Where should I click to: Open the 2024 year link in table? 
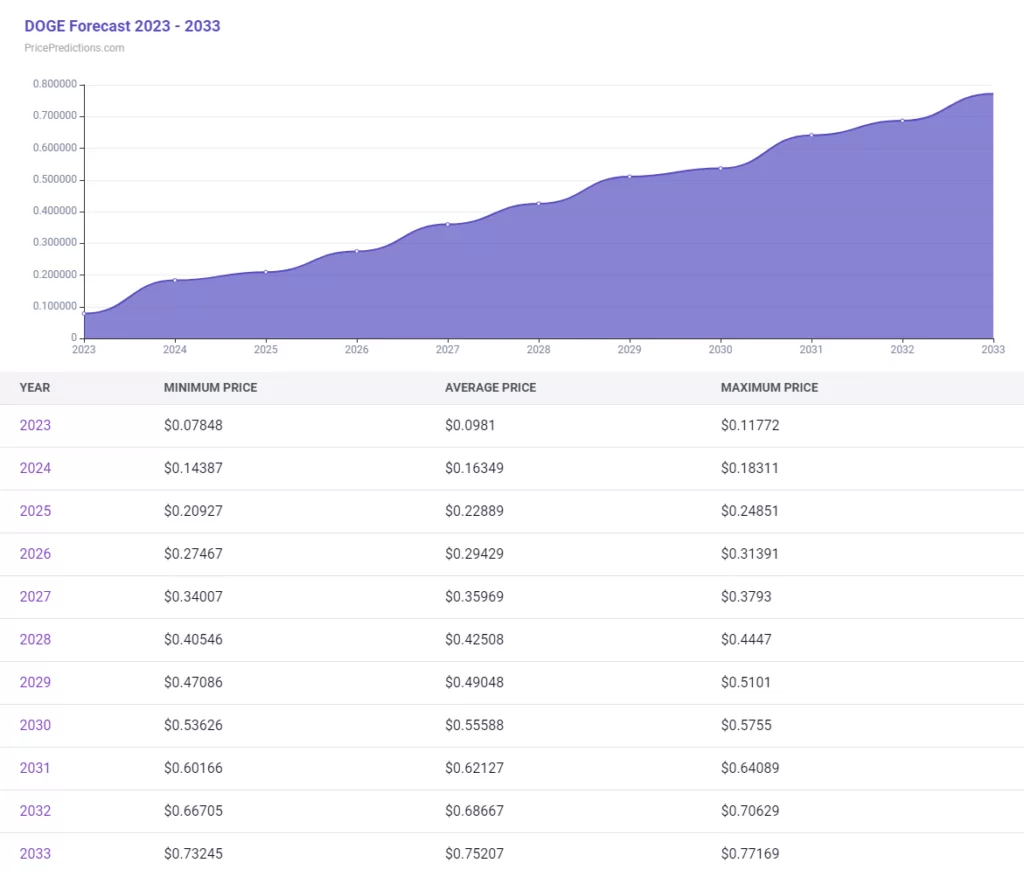pyautogui.click(x=35, y=468)
